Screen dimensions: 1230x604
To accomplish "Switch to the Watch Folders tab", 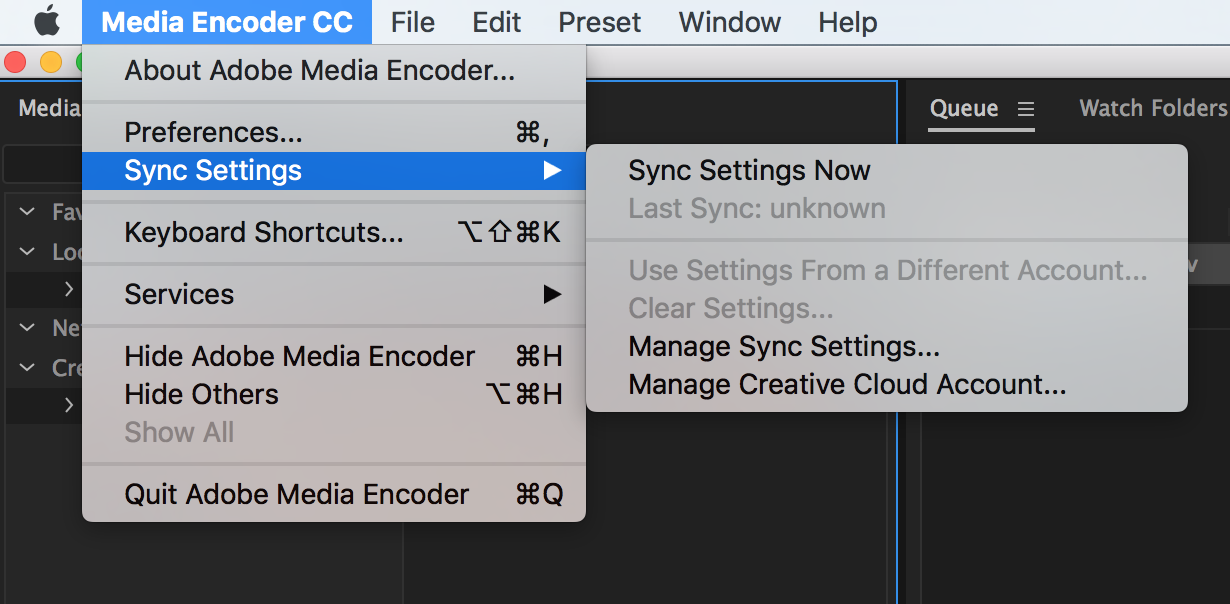I will [1152, 108].
